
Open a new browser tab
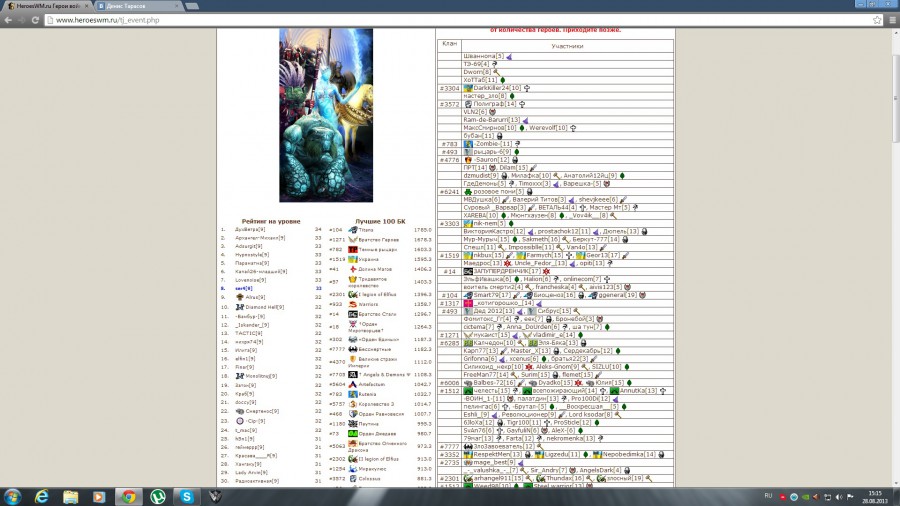pyautogui.click(x=192, y=6)
